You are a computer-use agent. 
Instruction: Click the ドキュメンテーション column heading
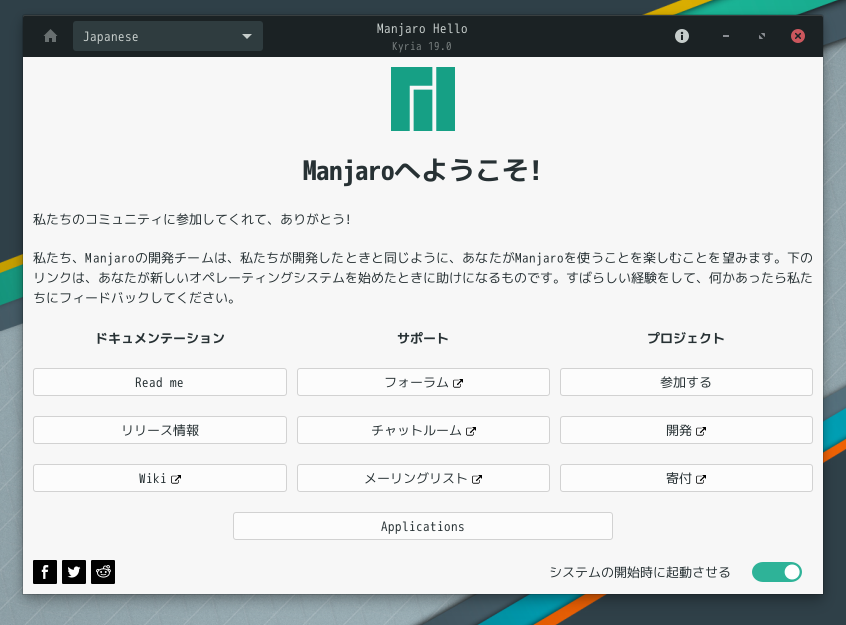160,338
